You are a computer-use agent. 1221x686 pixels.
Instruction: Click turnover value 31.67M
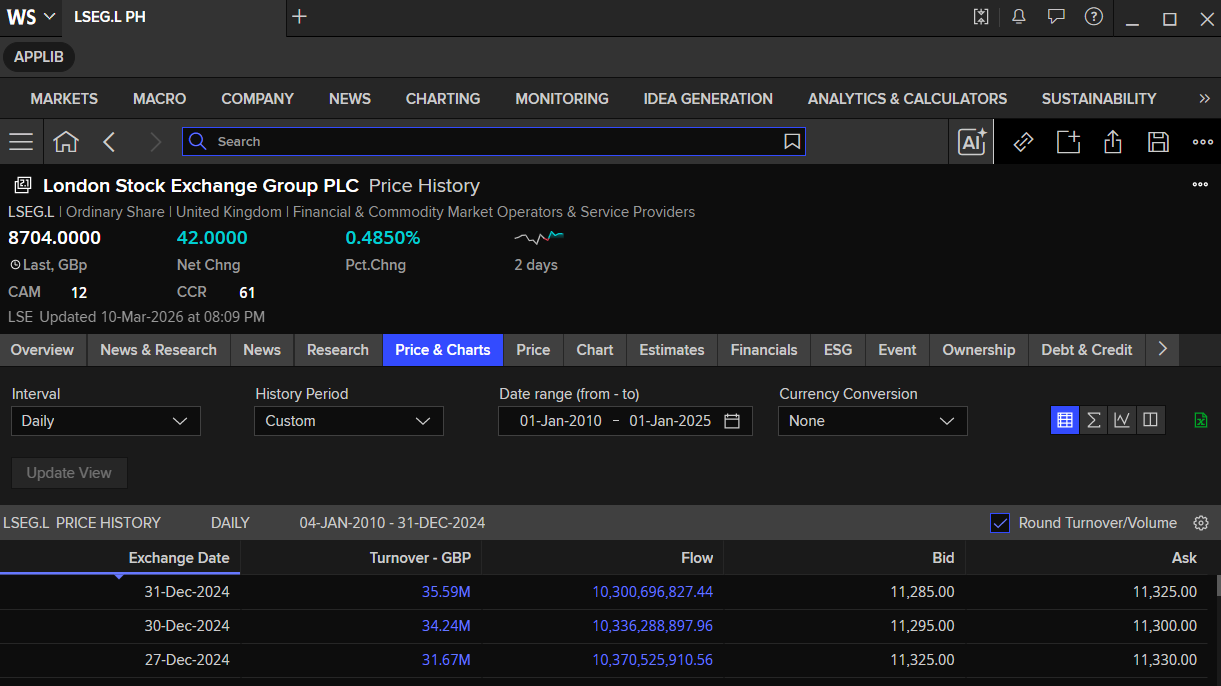(446, 660)
